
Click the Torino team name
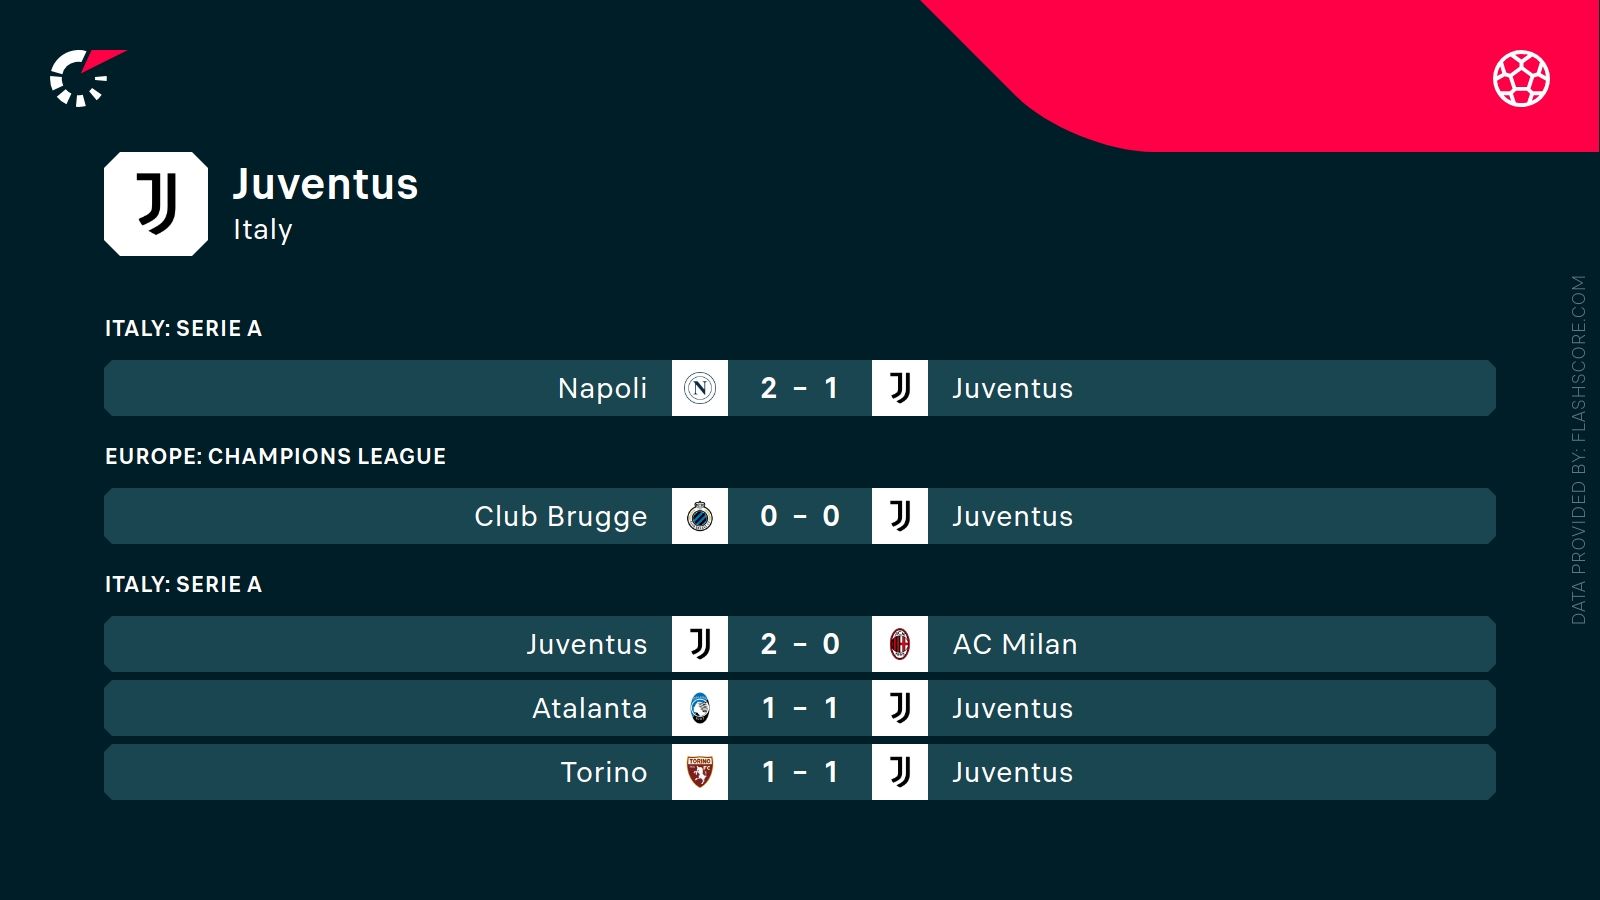603,772
